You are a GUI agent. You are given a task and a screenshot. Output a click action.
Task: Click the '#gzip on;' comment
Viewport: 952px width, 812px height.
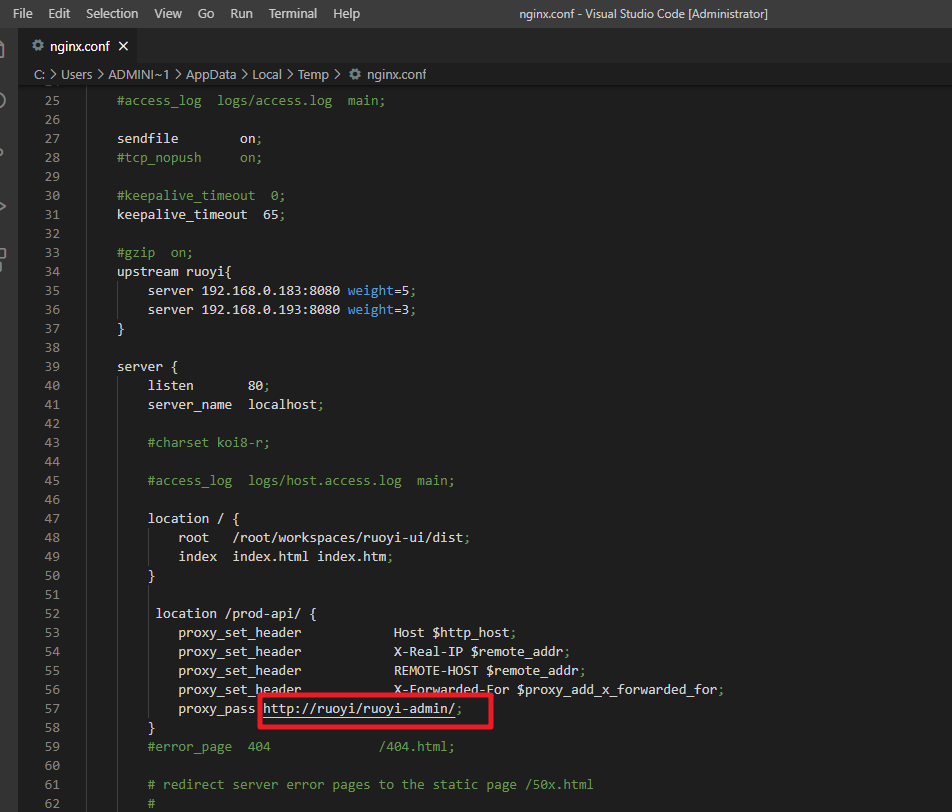tap(155, 253)
